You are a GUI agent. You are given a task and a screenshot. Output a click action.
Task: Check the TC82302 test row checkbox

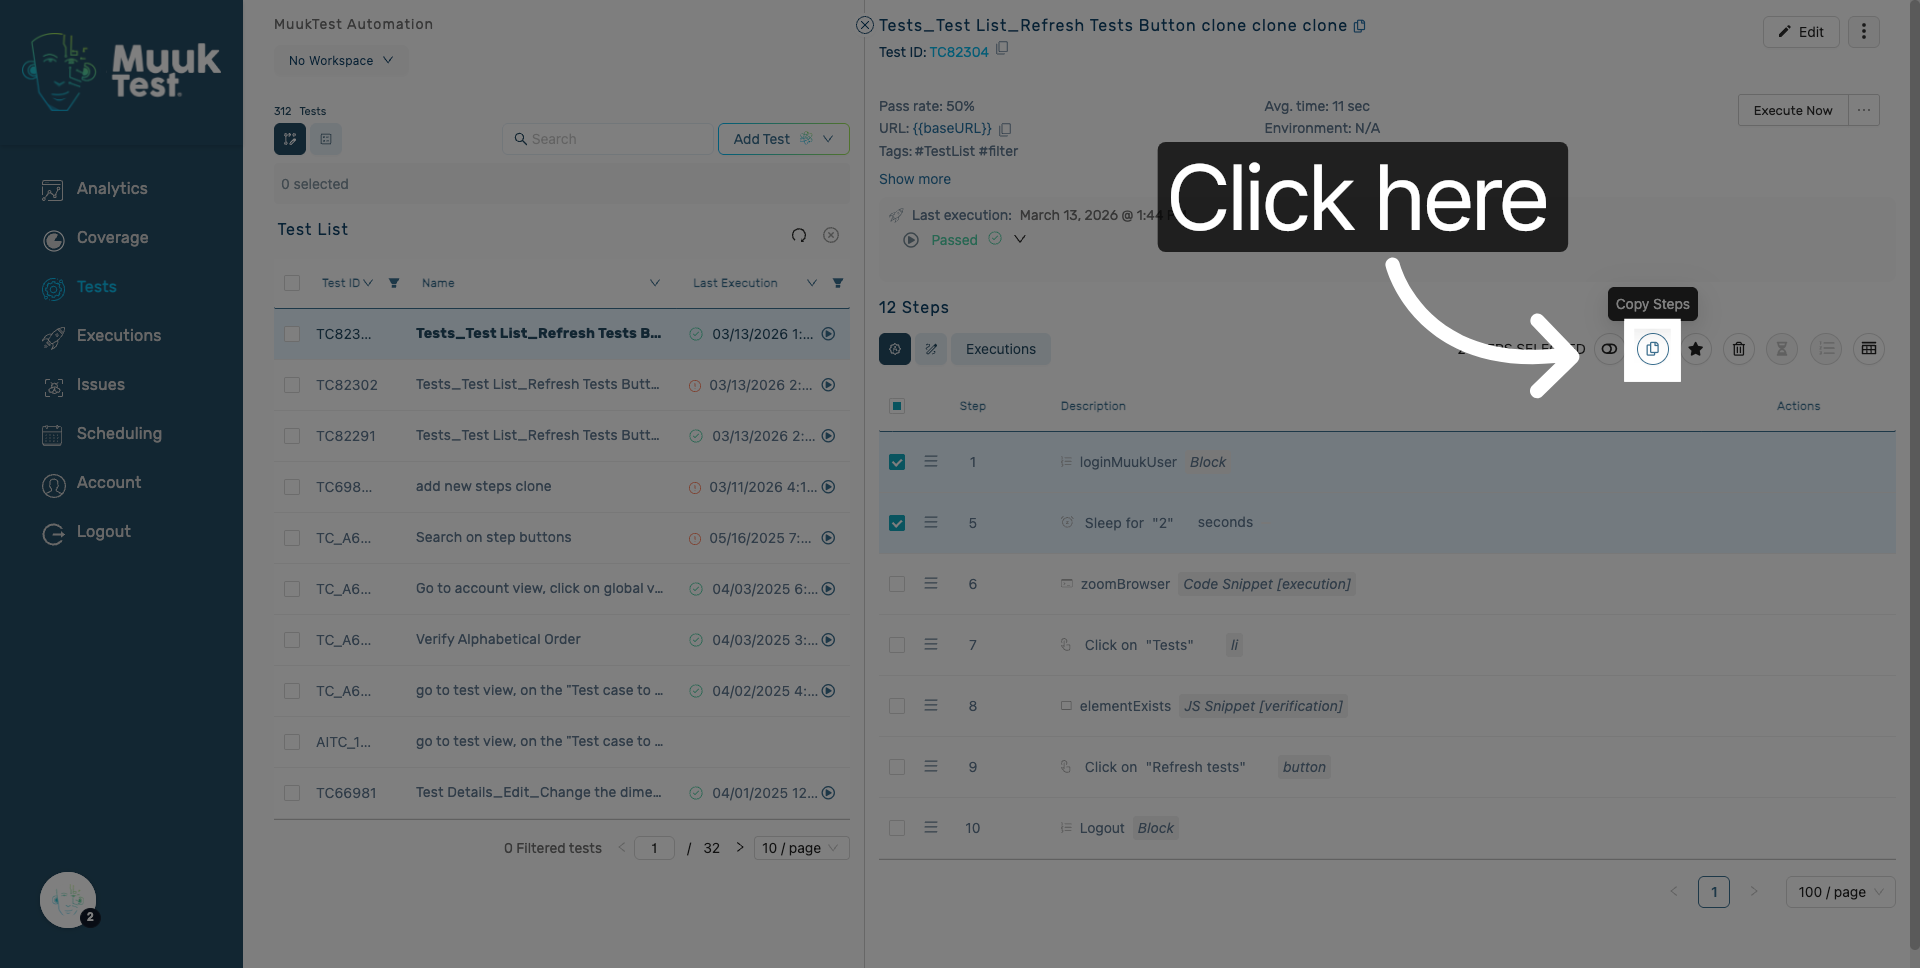coord(292,385)
